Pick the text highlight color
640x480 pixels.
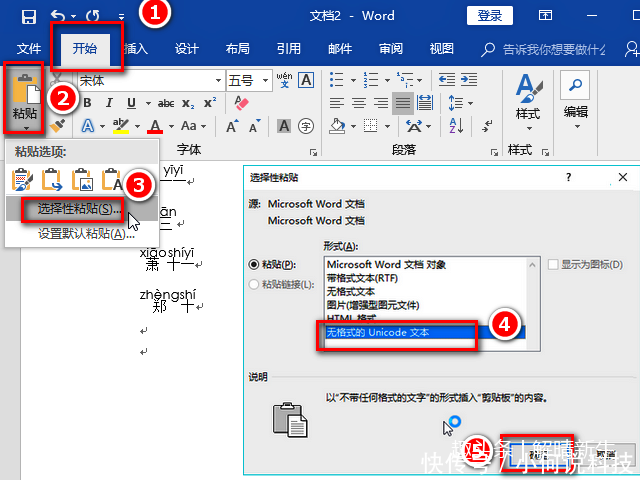tap(121, 126)
